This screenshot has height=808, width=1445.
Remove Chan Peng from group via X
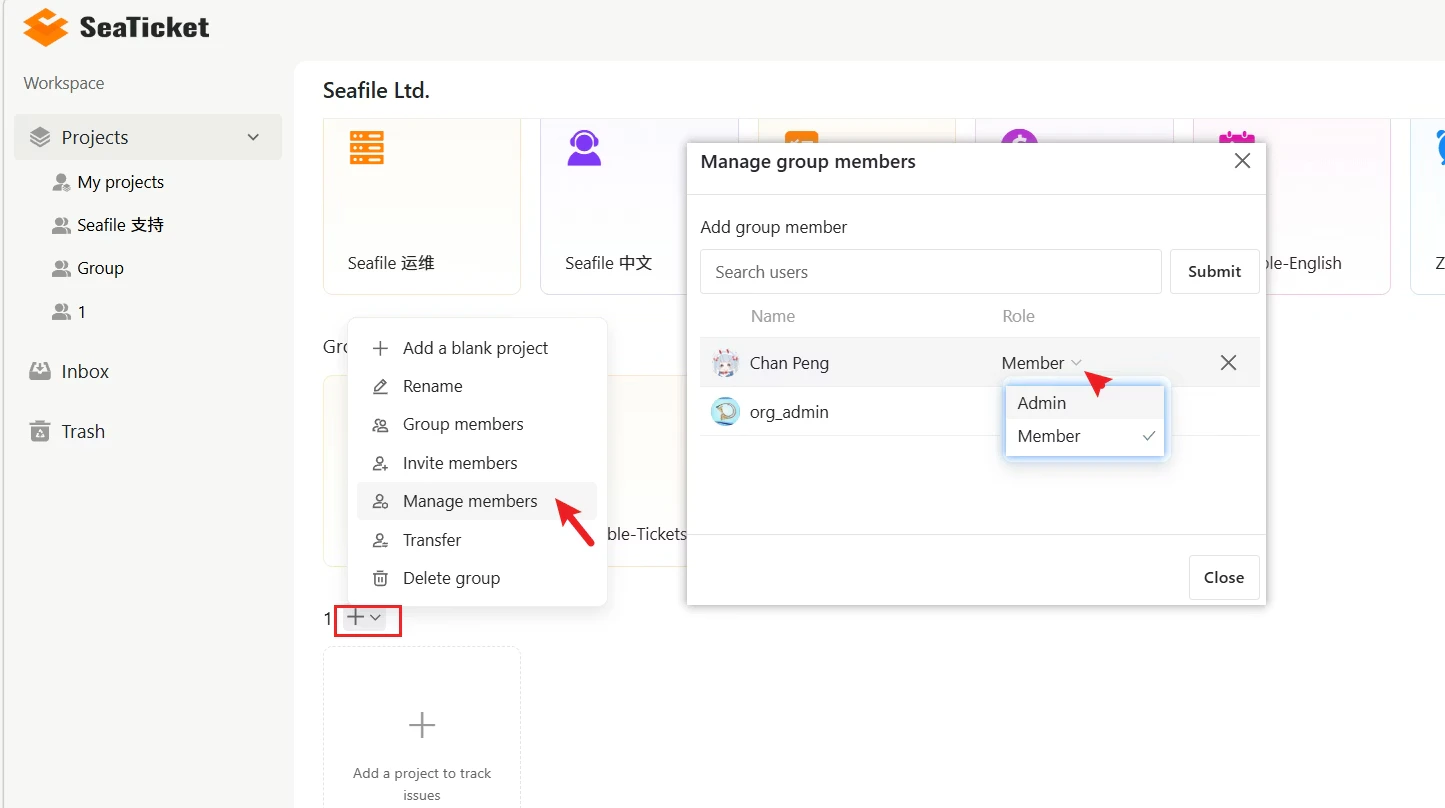click(1229, 363)
